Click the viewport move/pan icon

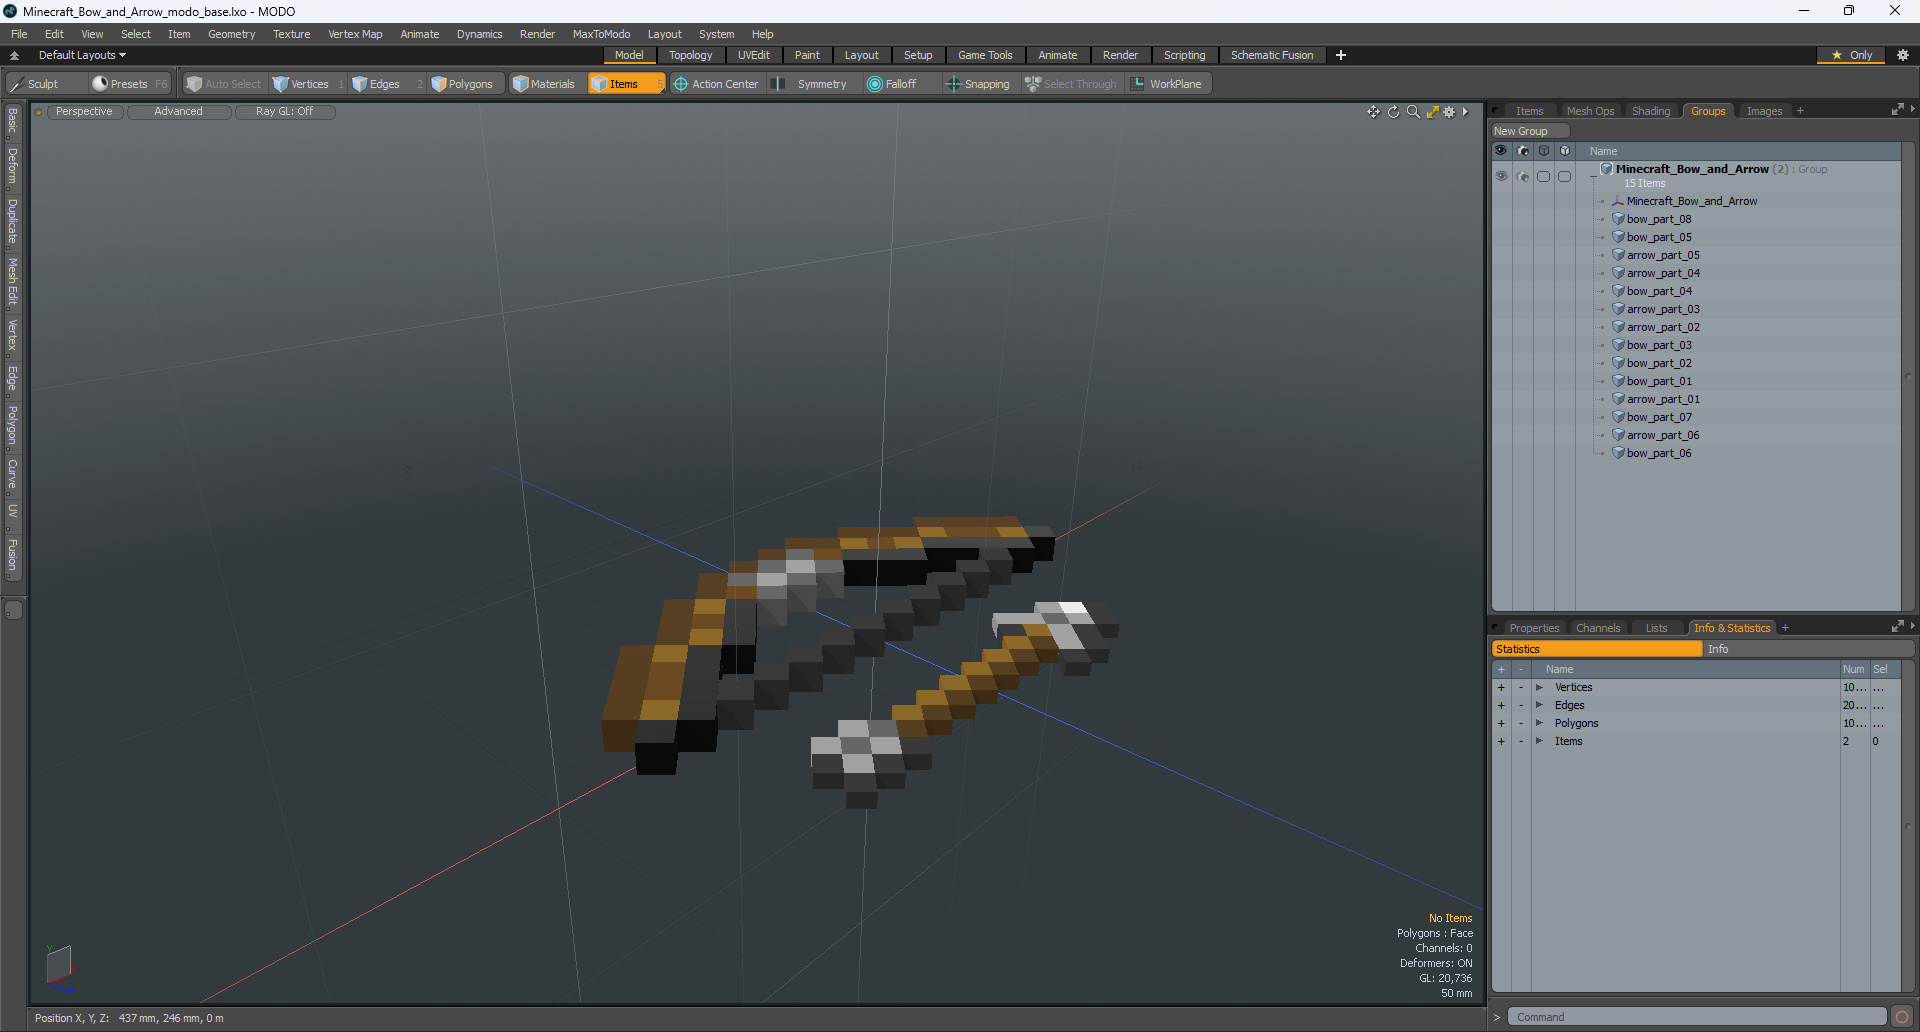pos(1373,112)
